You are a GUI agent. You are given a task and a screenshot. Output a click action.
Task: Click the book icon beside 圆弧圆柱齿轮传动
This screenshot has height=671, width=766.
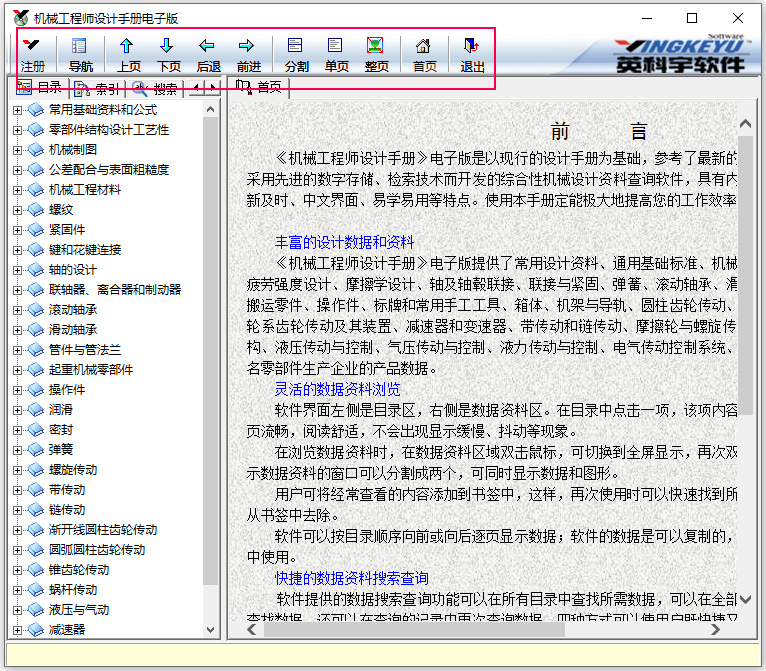coord(36,550)
